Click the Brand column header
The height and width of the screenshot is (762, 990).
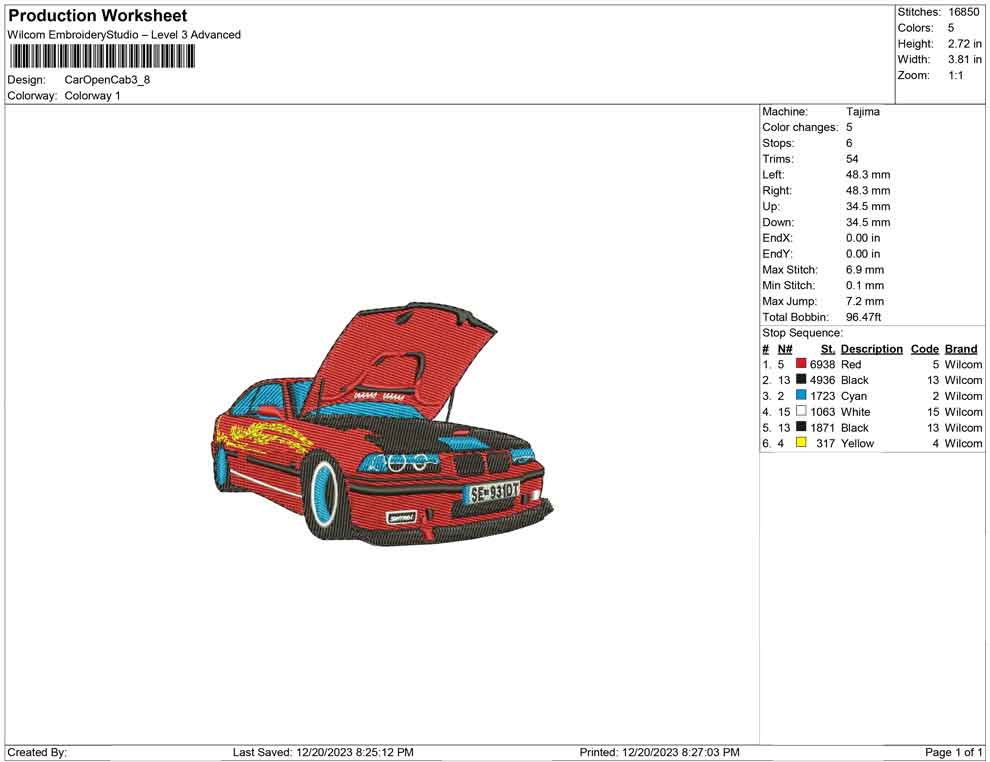(961, 349)
